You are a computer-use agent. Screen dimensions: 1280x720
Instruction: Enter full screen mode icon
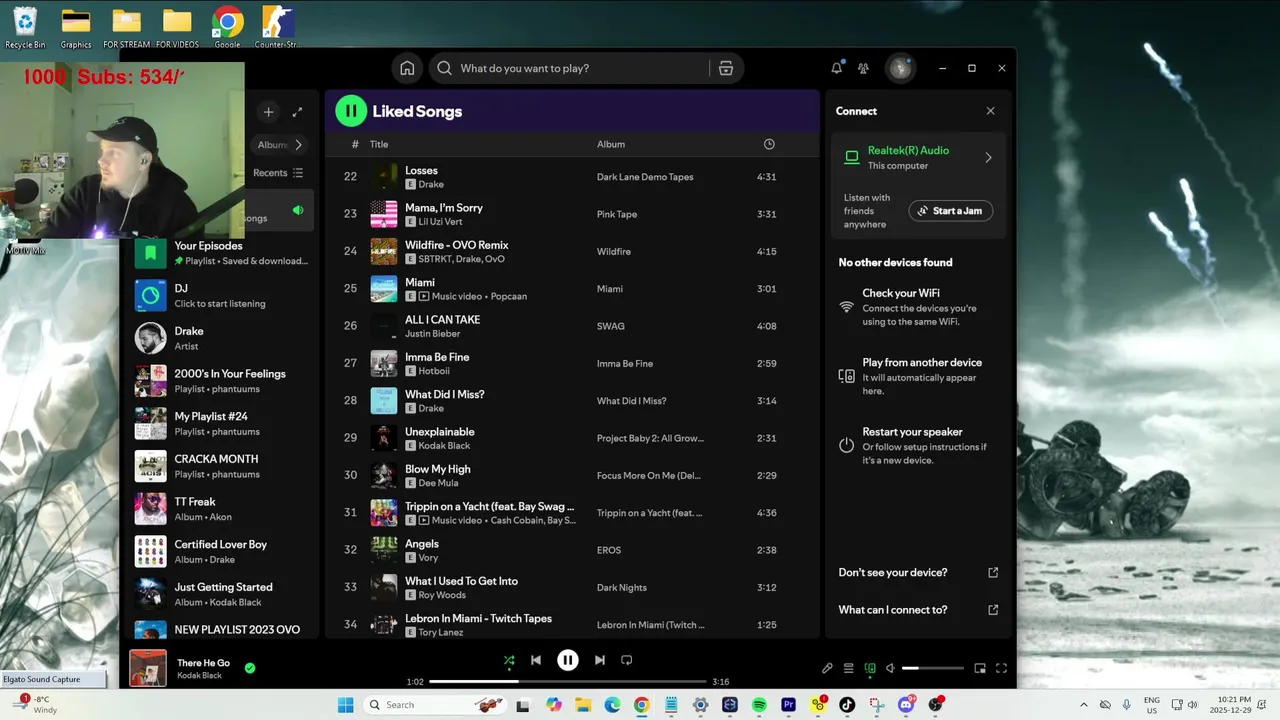[1001, 668]
